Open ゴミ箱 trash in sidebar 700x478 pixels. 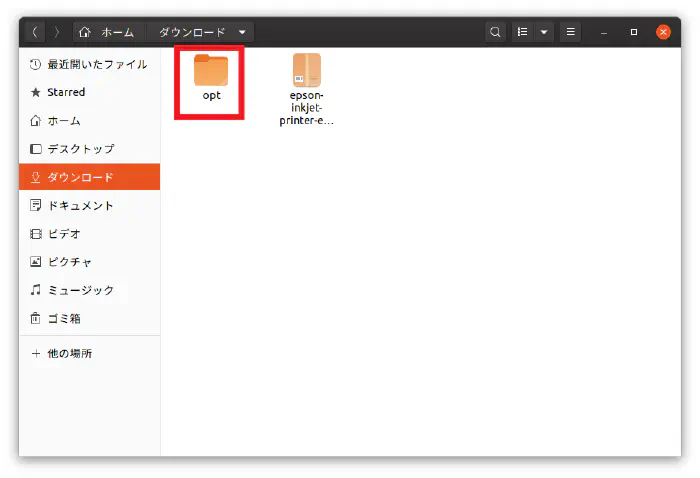coord(64,318)
